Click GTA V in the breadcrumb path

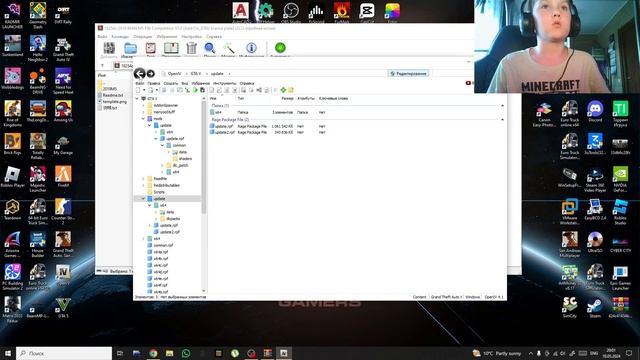(196, 73)
